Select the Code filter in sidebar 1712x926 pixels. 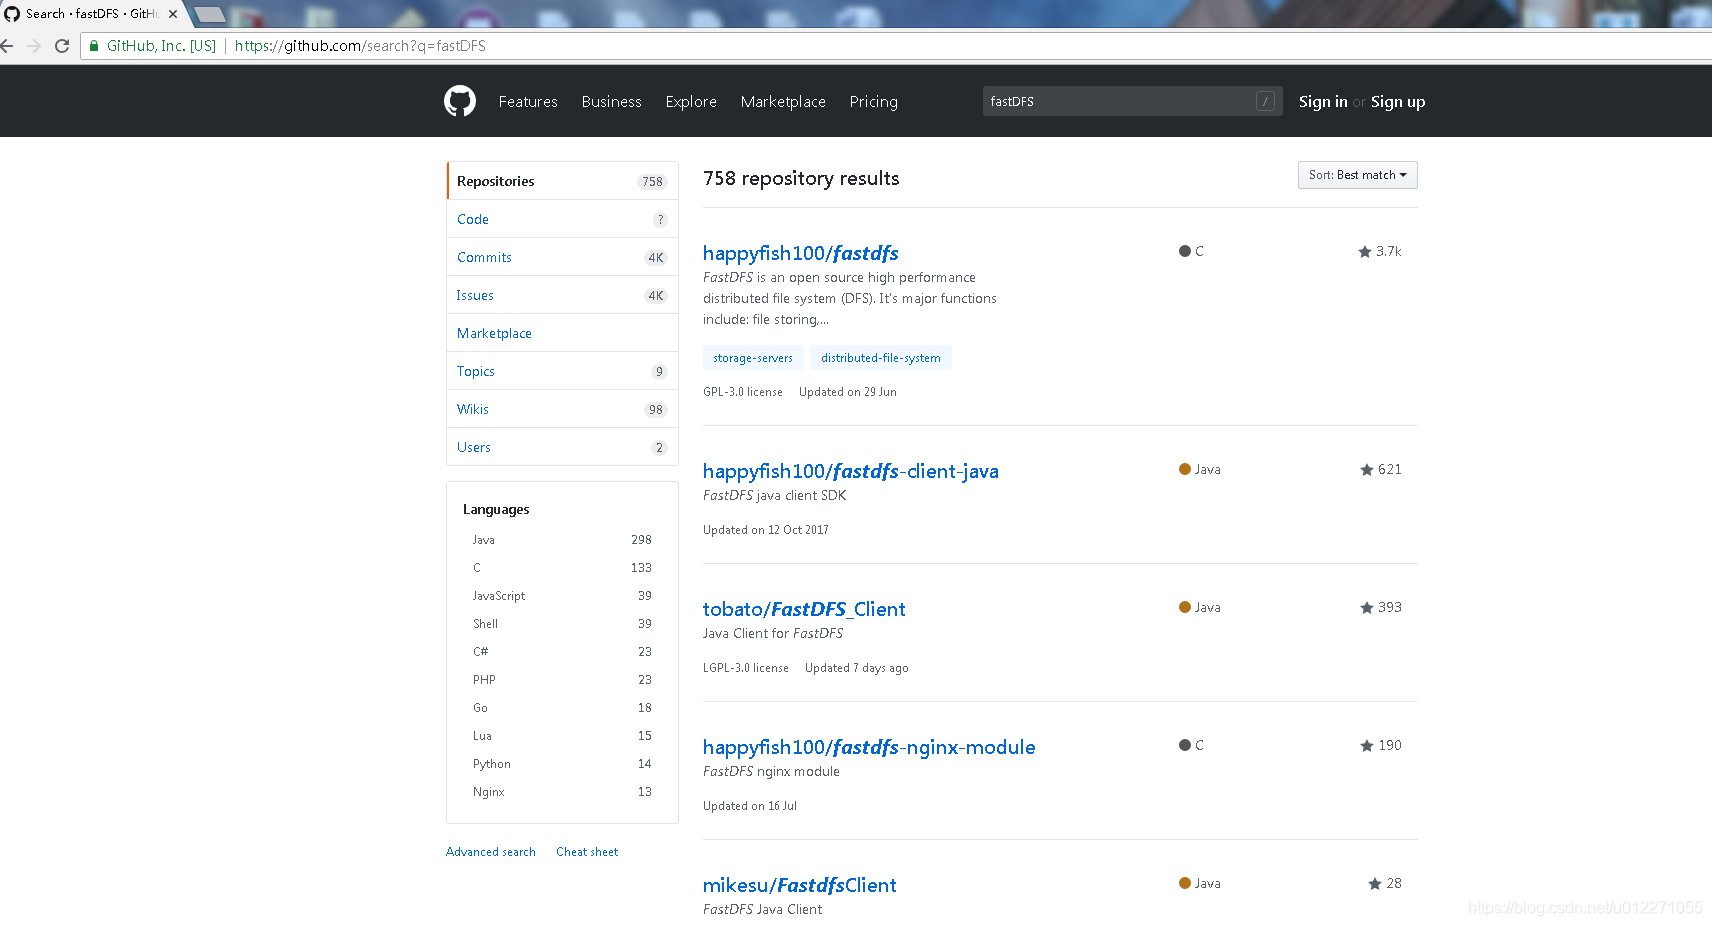point(562,219)
